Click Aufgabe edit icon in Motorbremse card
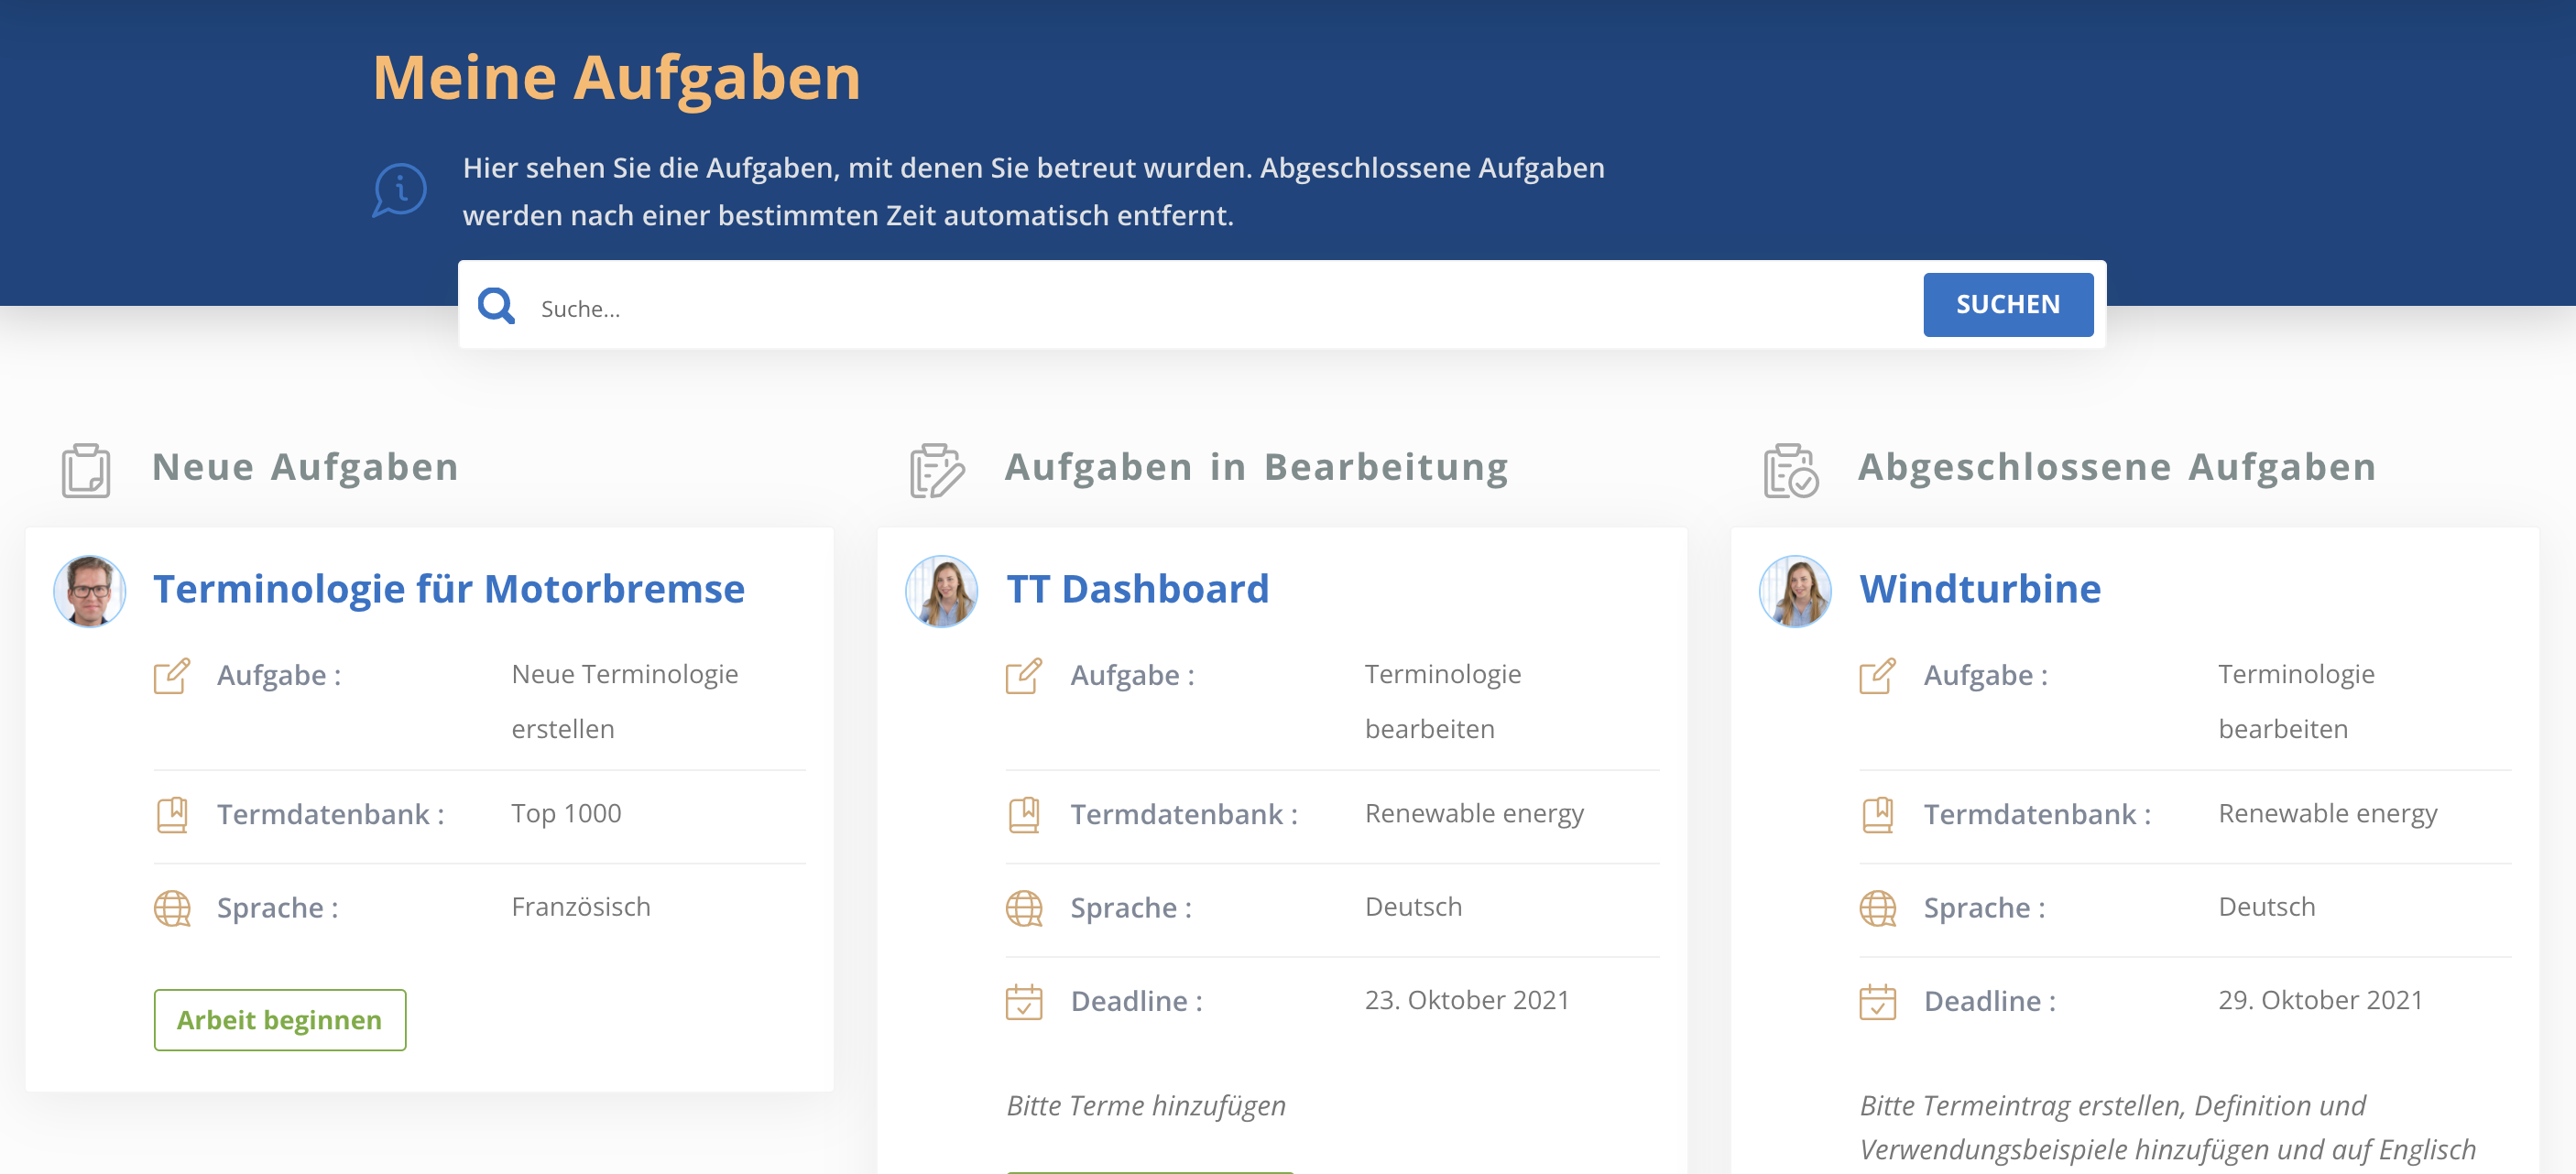2576x1174 pixels. [172, 675]
